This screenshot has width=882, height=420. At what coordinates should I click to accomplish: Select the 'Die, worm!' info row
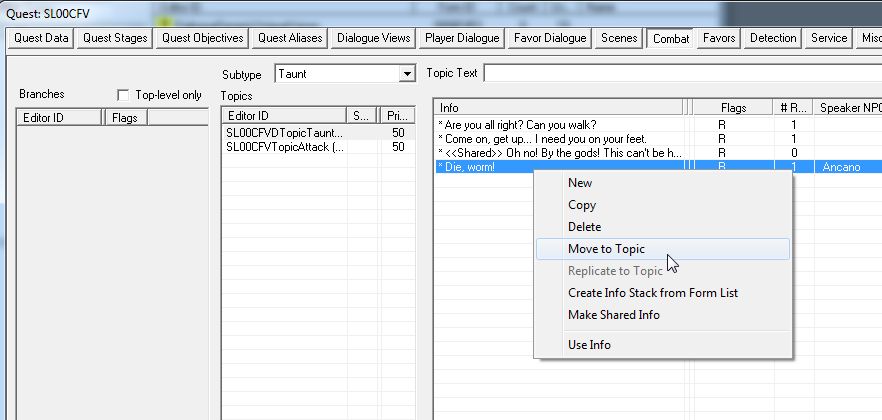[x=658, y=167]
